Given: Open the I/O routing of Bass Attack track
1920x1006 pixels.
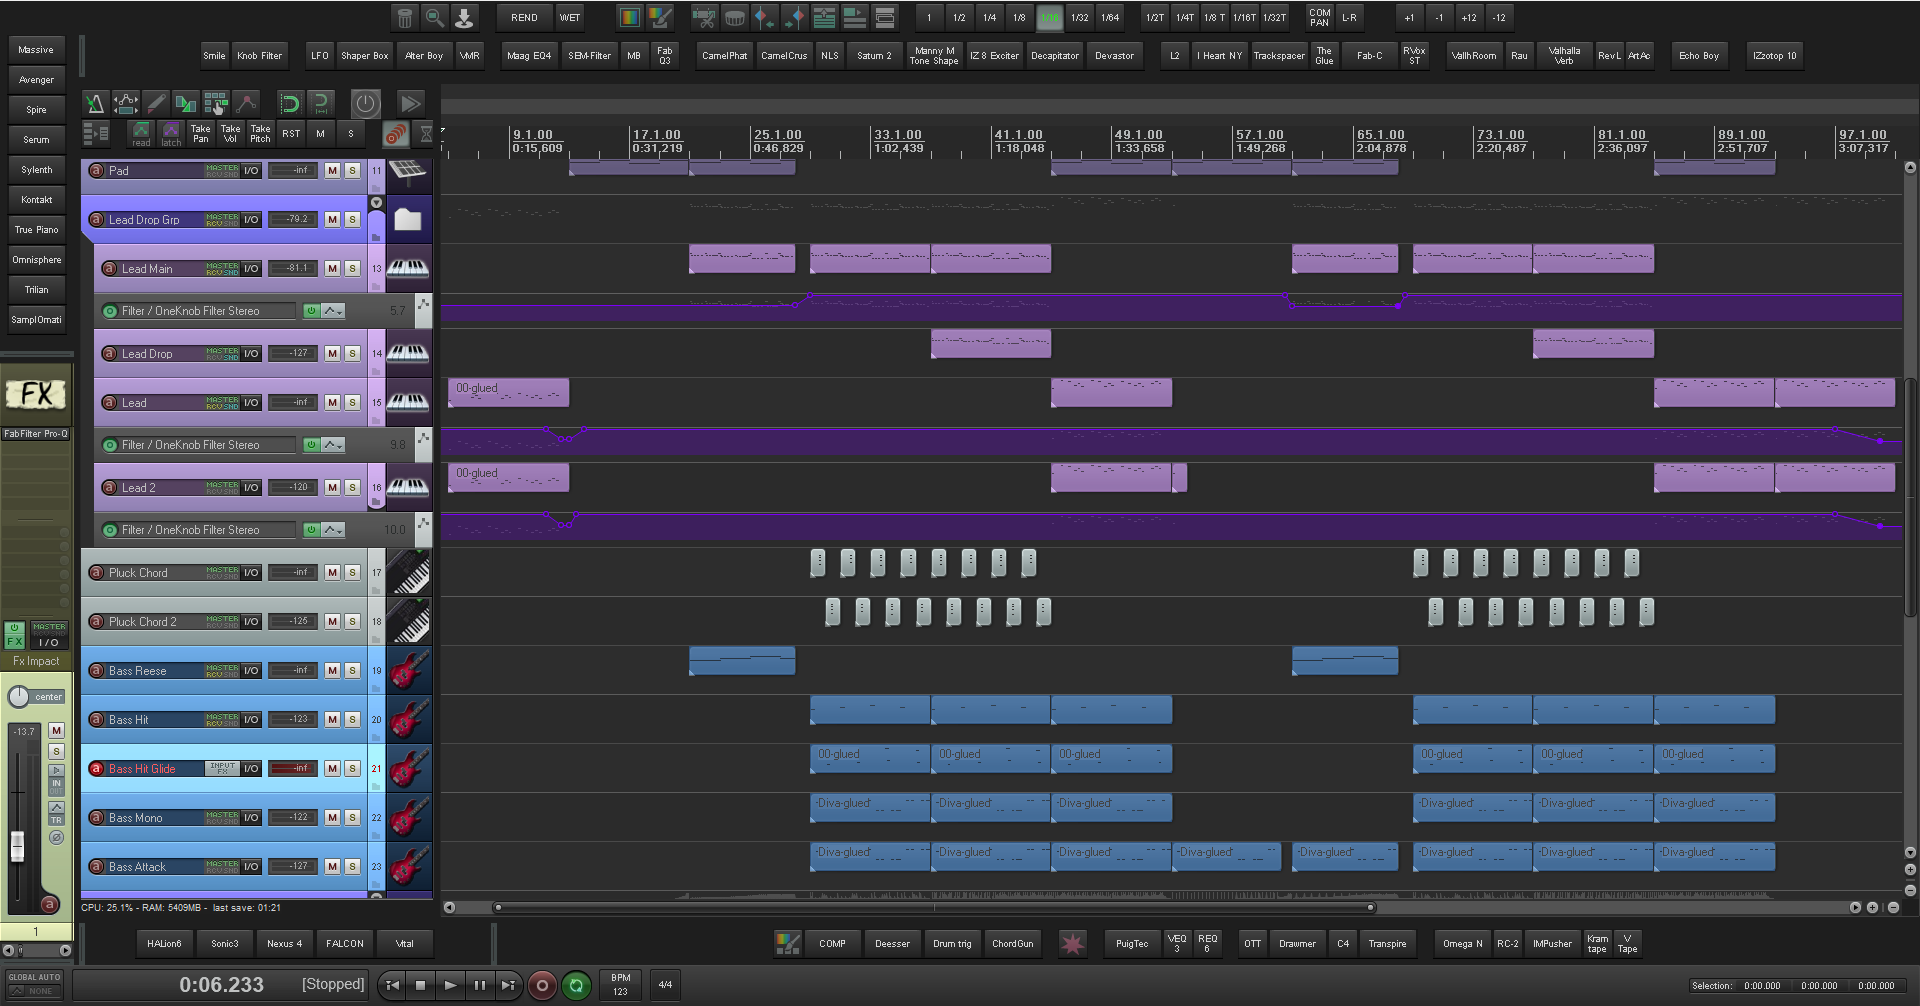Looking at the screenshot, I should [251, 866].
